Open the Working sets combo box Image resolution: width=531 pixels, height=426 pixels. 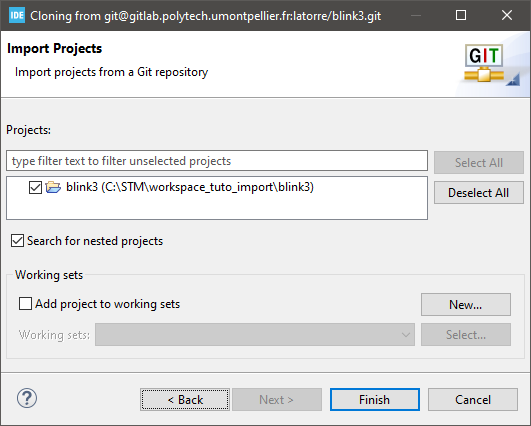point(255,335)
